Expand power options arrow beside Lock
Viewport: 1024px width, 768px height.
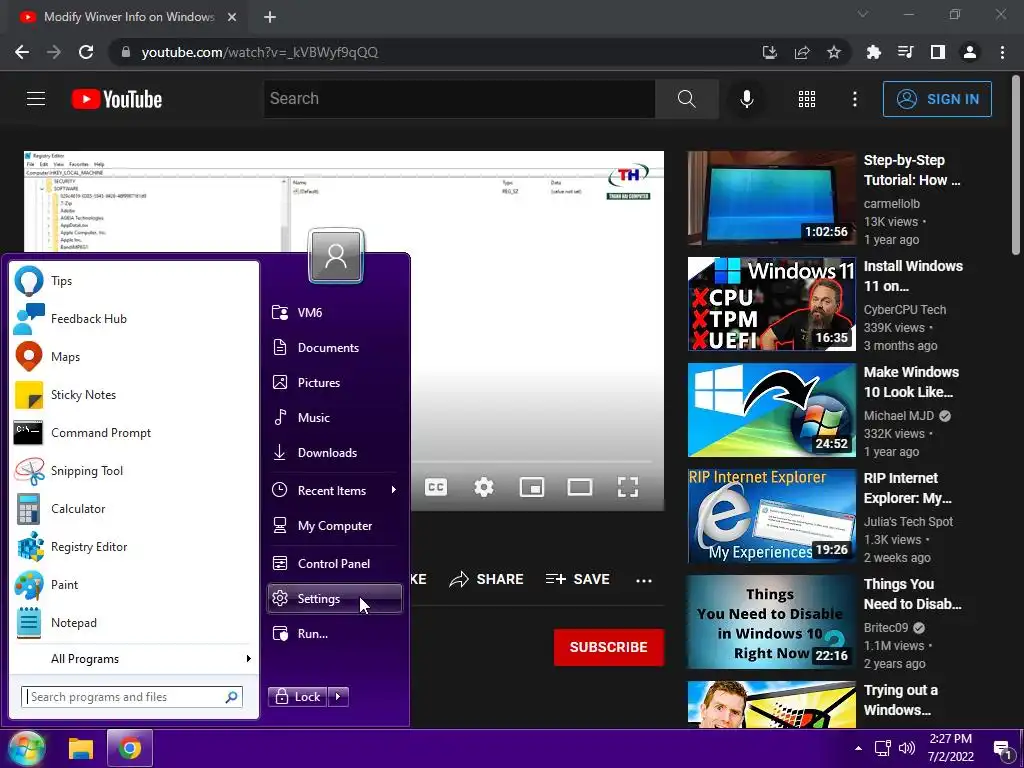pos(338,697)
